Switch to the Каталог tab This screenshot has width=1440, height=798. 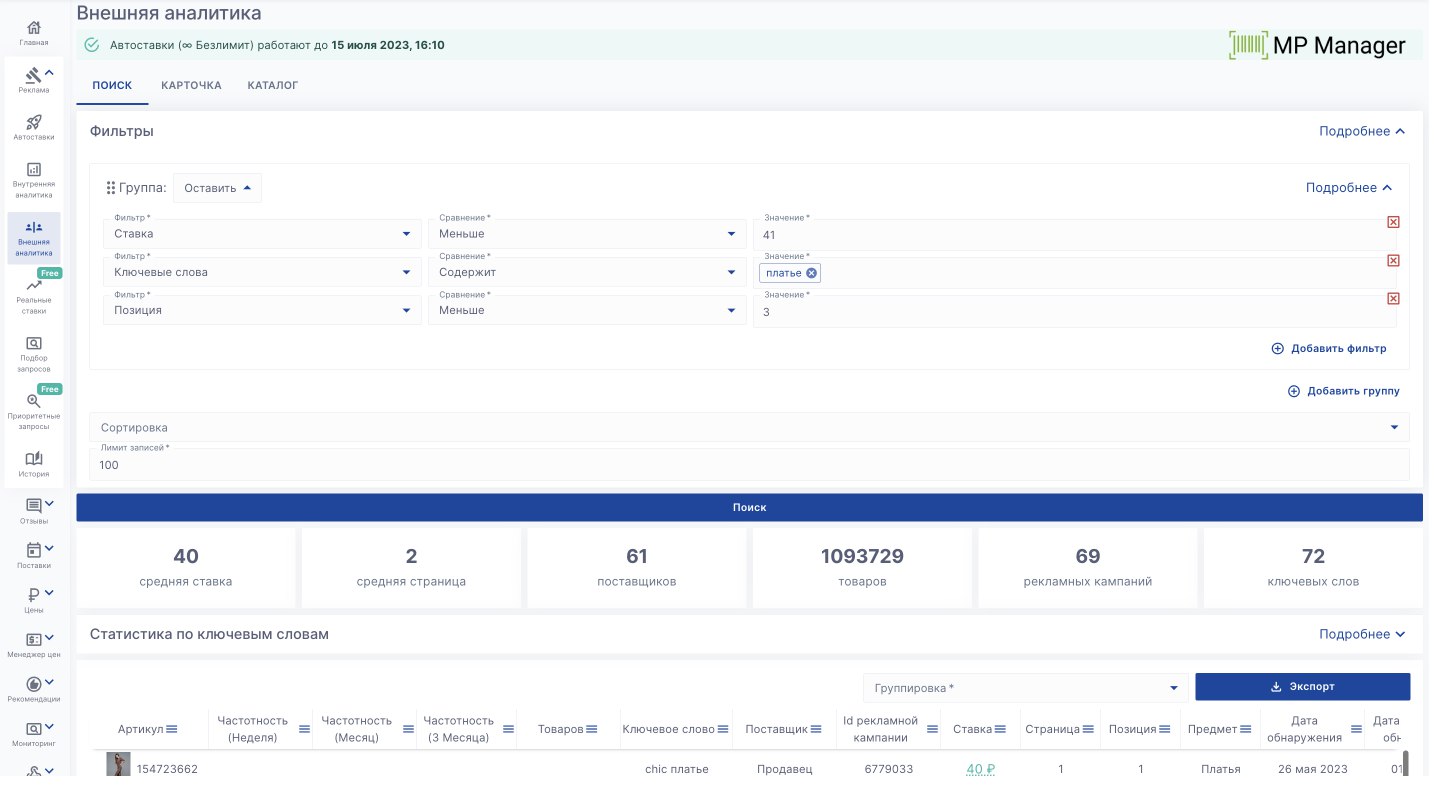point(273,85)
